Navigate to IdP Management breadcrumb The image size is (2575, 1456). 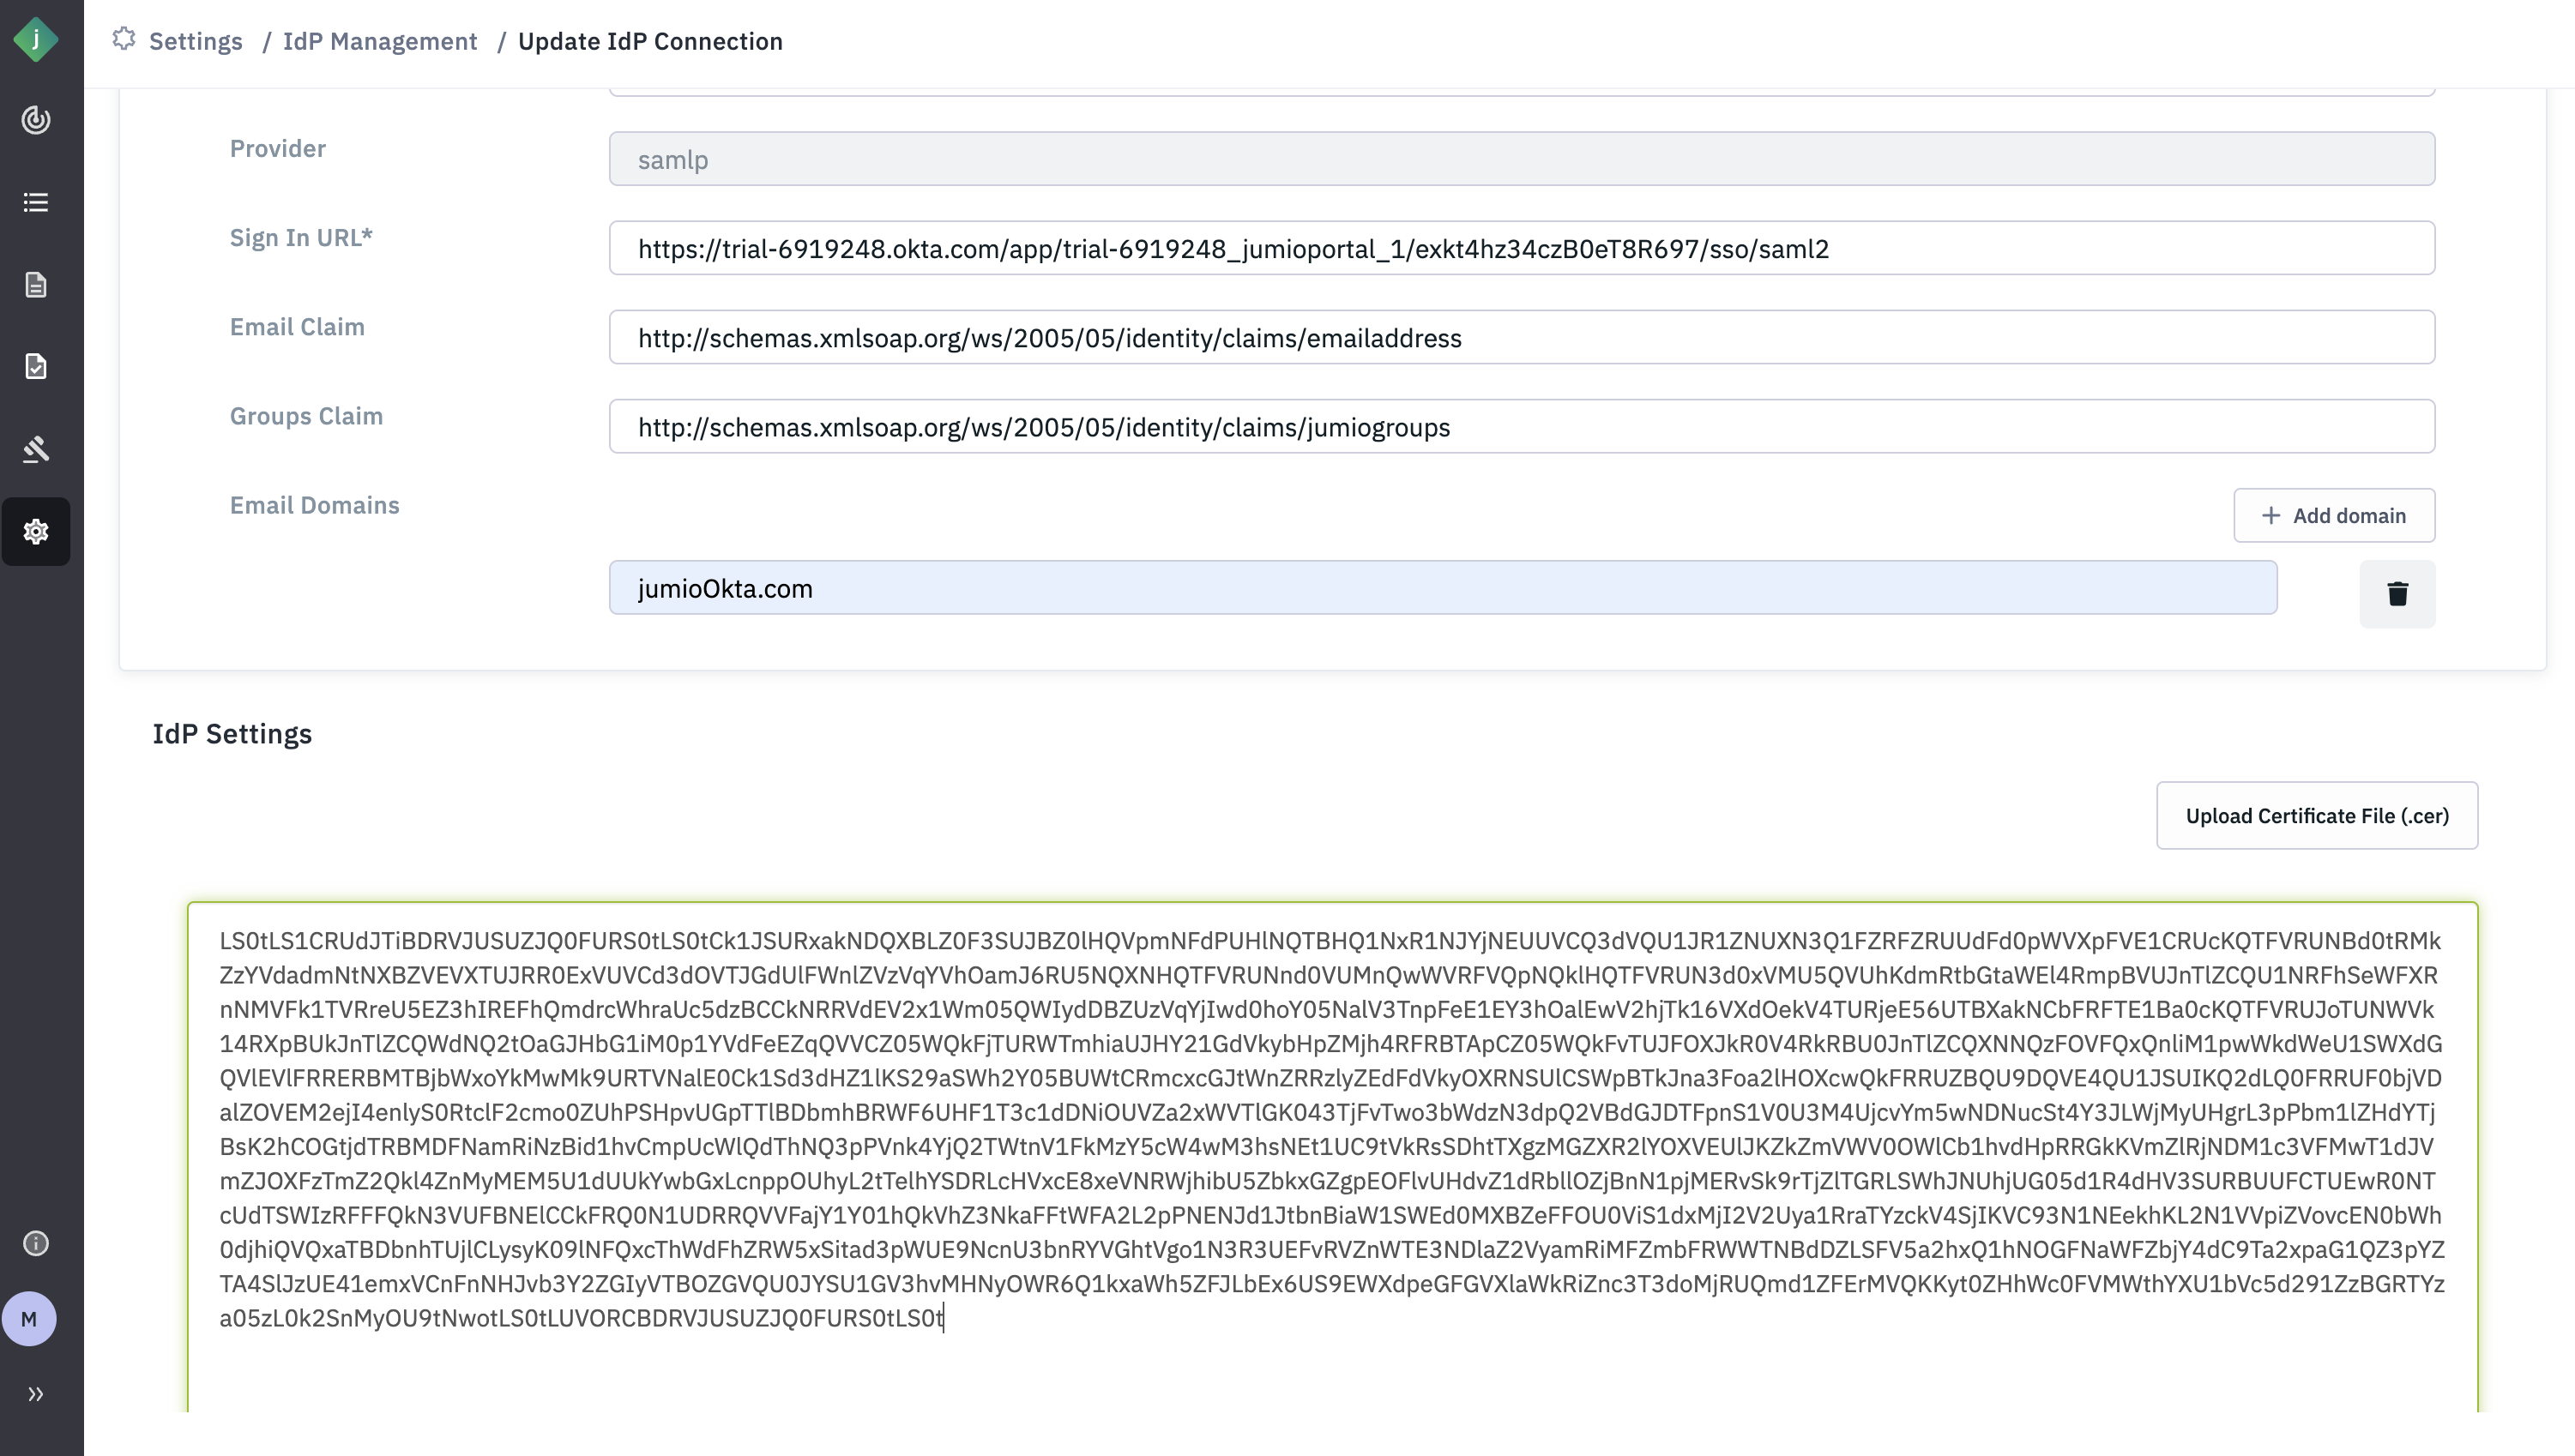[x=380, y=42]
